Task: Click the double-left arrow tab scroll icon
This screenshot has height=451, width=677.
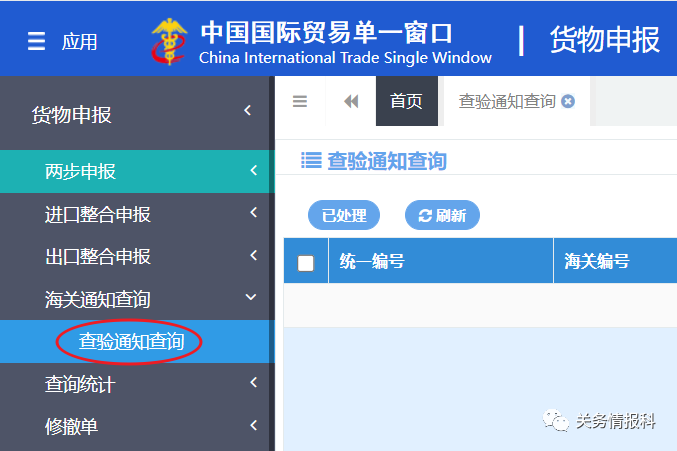Action: tap(351, 101)
